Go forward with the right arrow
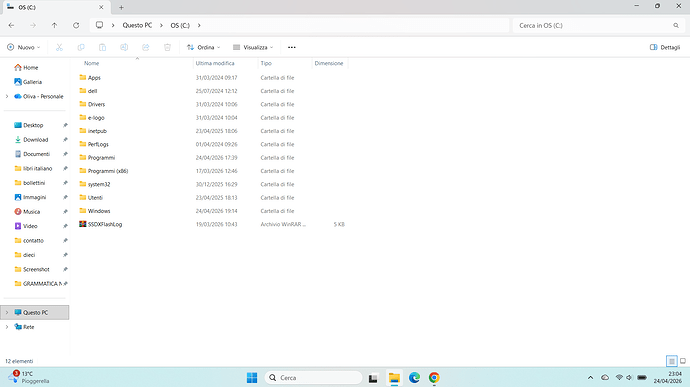The height and width of the screenshot is (387, 690). [x=33, y=26]
